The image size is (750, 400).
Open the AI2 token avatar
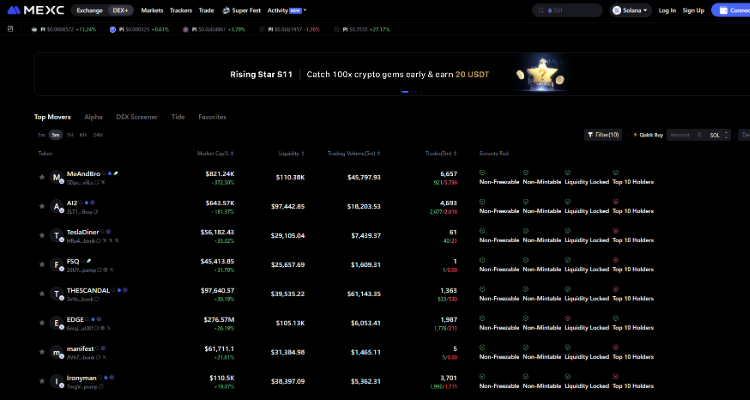pos(56,207)
